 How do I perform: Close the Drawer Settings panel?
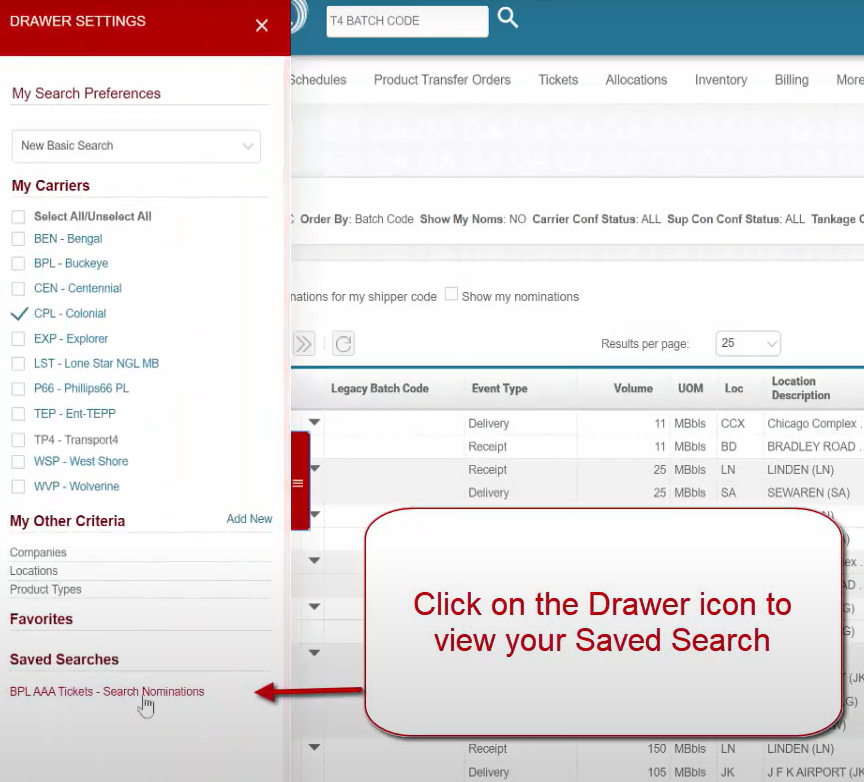[x=262, y=26]
